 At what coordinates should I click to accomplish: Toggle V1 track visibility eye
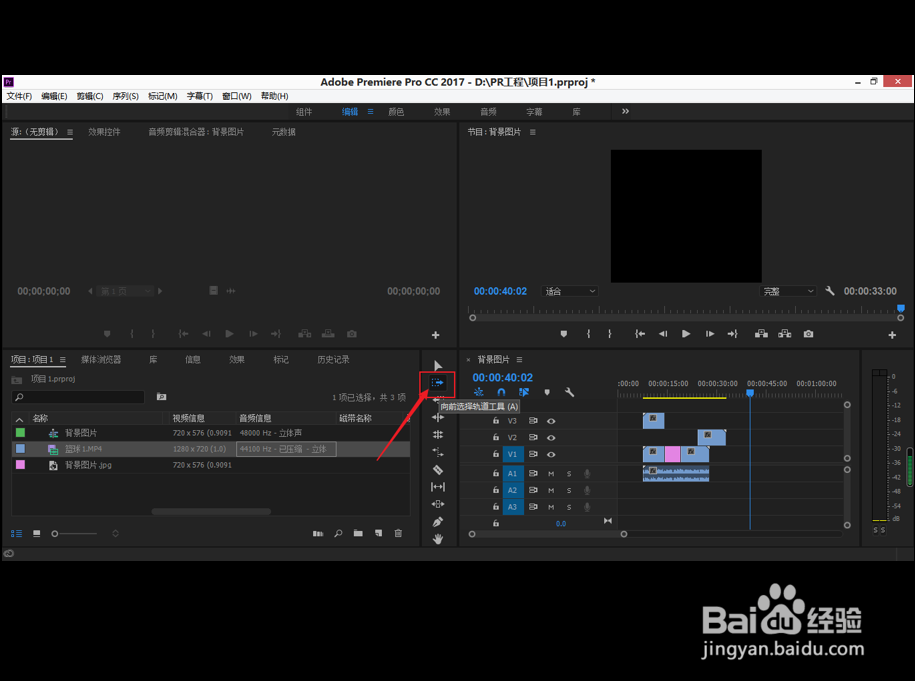coord(551,454)
